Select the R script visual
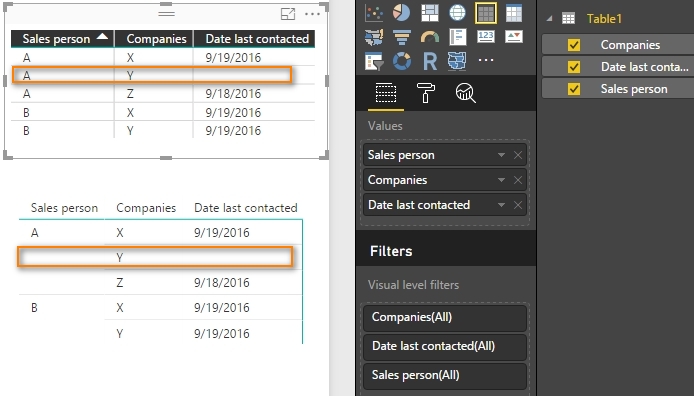694x396 pixels. pyautogui.click(x=429, y=61)
